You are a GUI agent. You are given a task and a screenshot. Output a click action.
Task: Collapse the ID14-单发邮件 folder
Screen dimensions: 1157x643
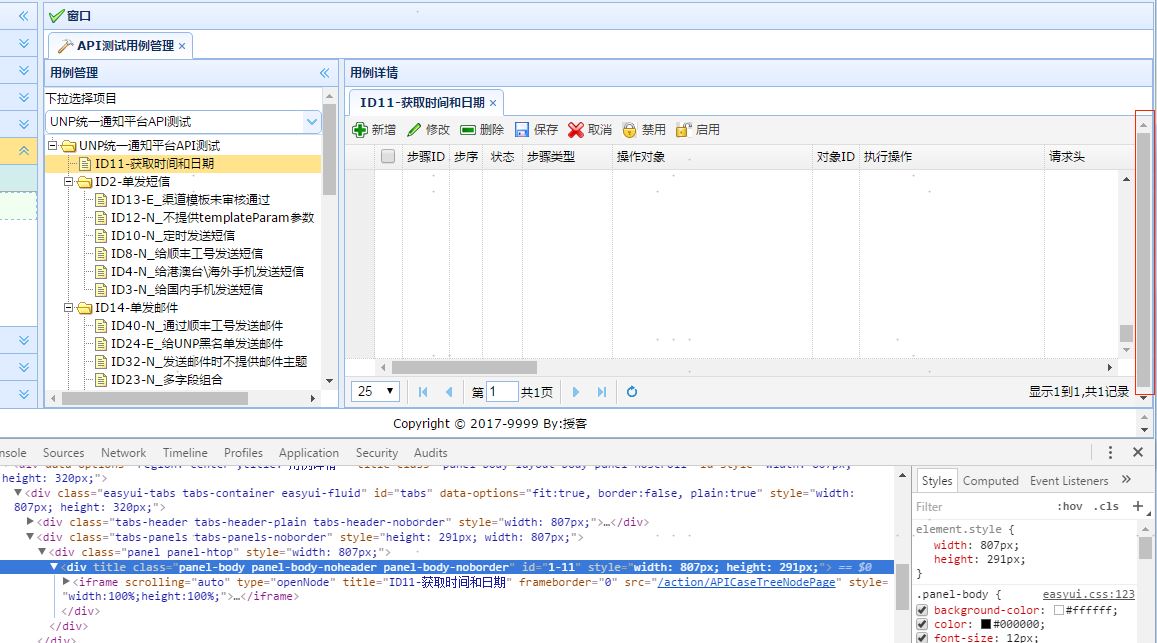(x=68, y=308)
